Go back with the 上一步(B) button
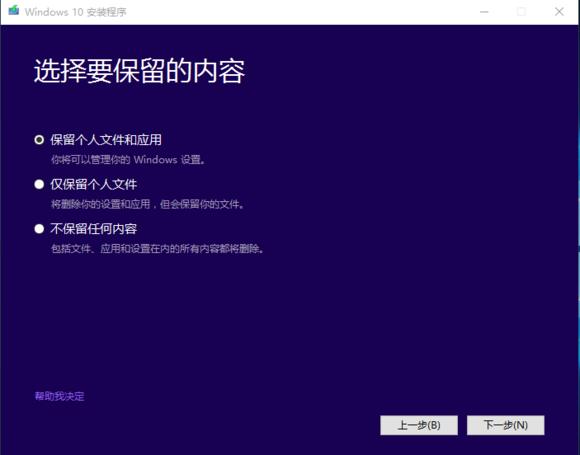The image size is (580, 455). pyautogui.click(x=419, y=425)
